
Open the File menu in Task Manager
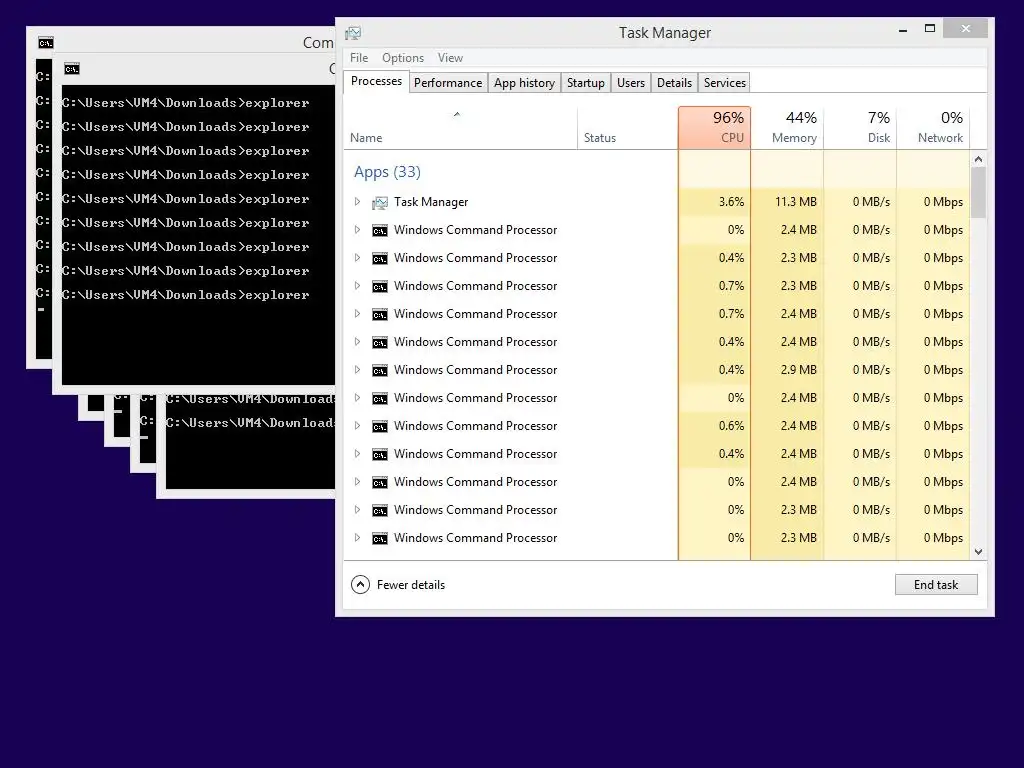click(x=359, y=57)
